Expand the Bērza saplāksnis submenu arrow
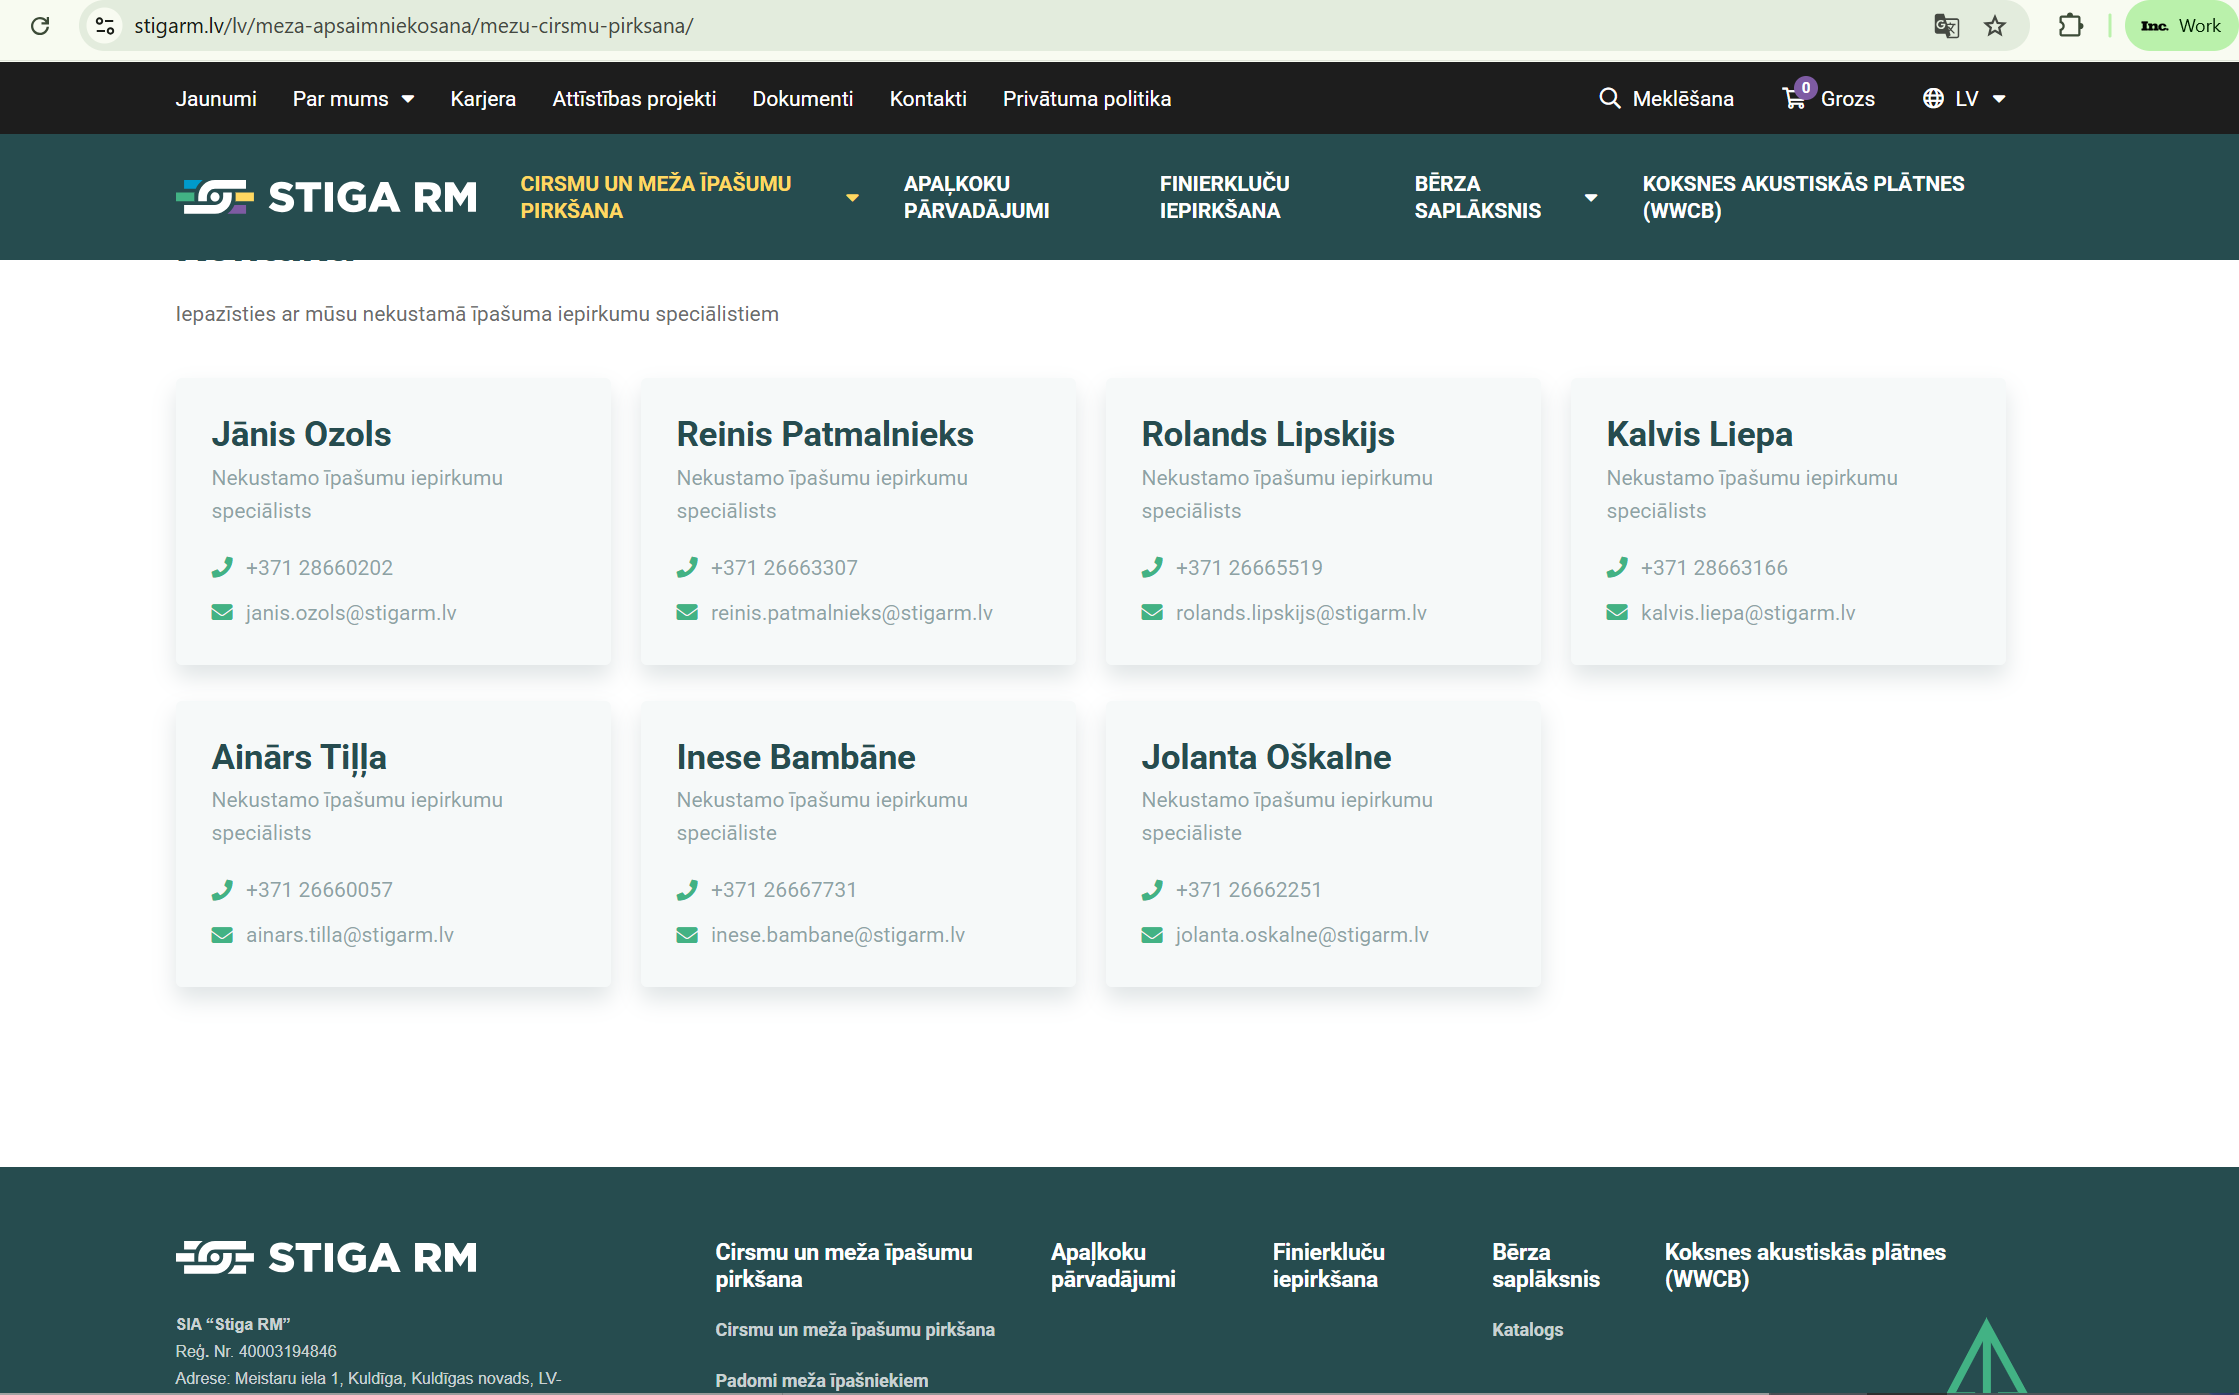The width and height of the screenshot is (2239, 1395). click(1590, 197)
